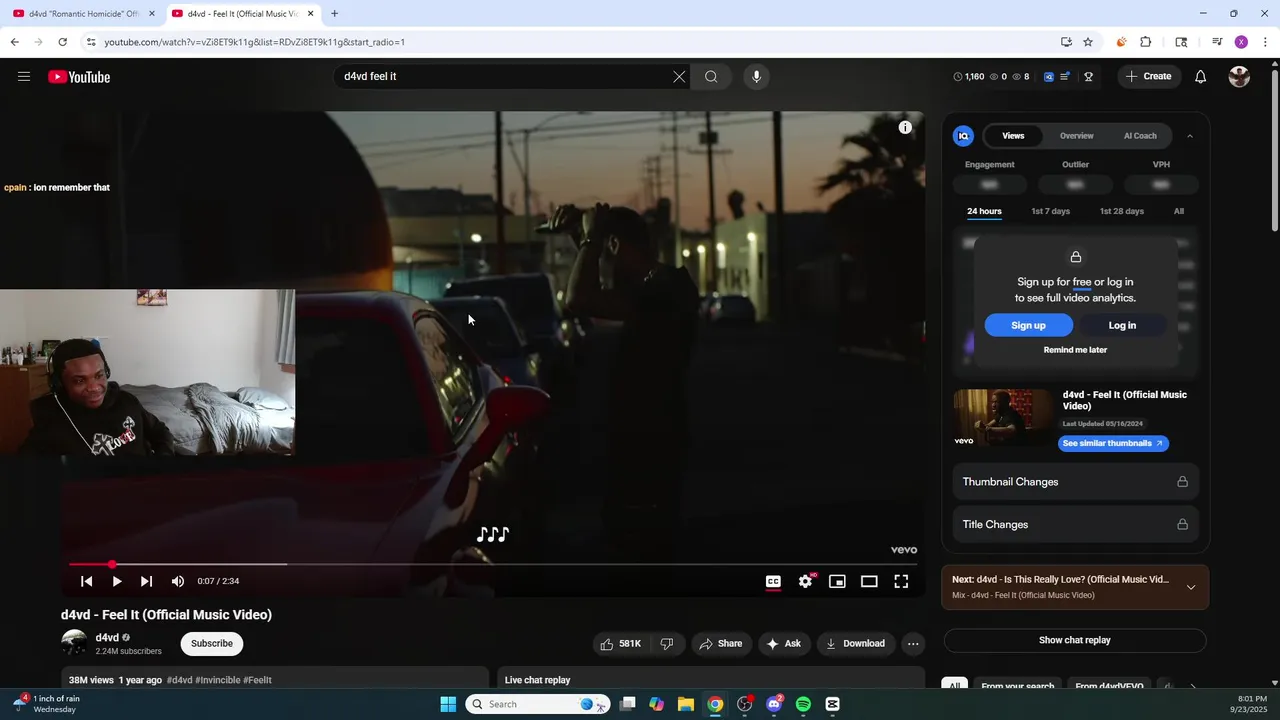Switch to theater mode

[x=869, y=581]
